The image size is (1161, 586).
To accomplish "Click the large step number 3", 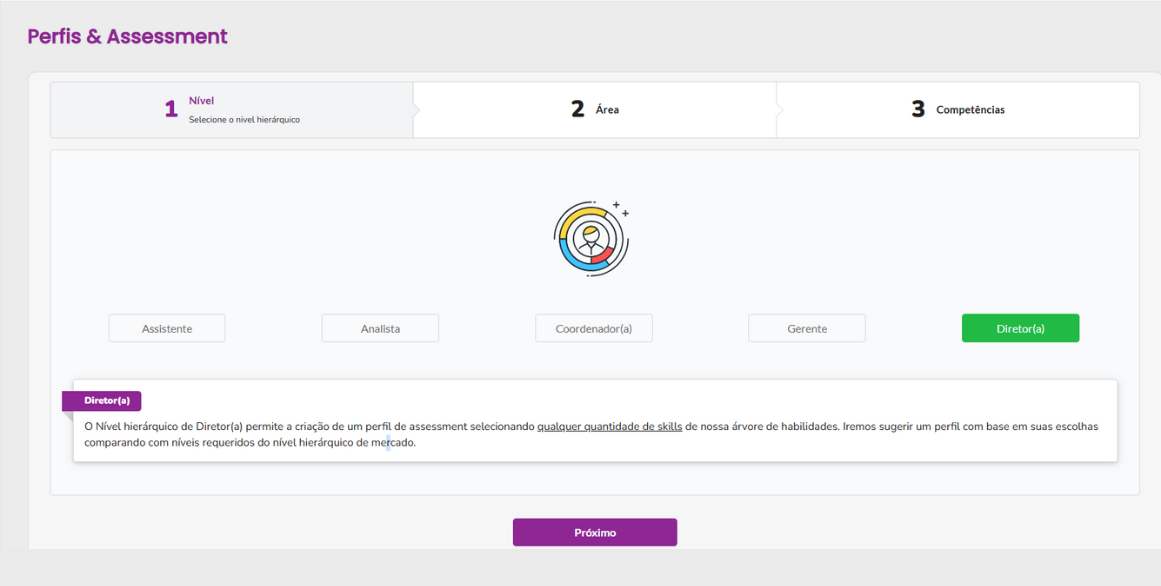I will (918, 110).
